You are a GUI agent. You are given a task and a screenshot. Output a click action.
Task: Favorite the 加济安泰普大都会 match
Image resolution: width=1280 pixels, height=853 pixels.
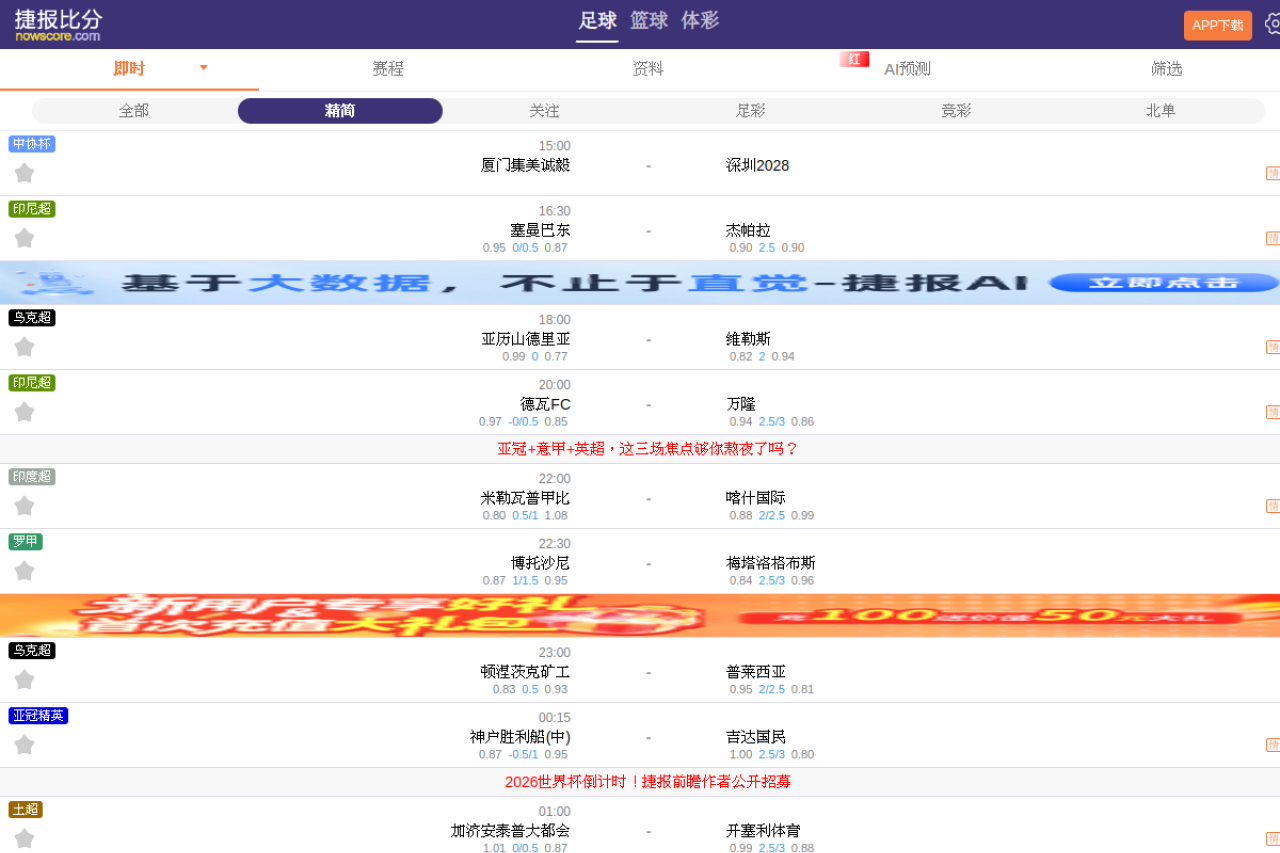(24, 838)
